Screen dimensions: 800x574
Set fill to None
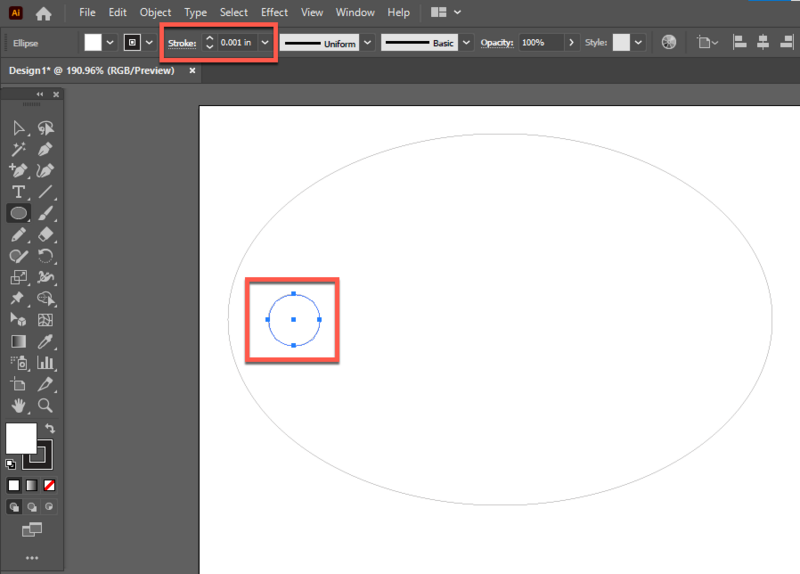pyautogui.click(x=49, y=485)
